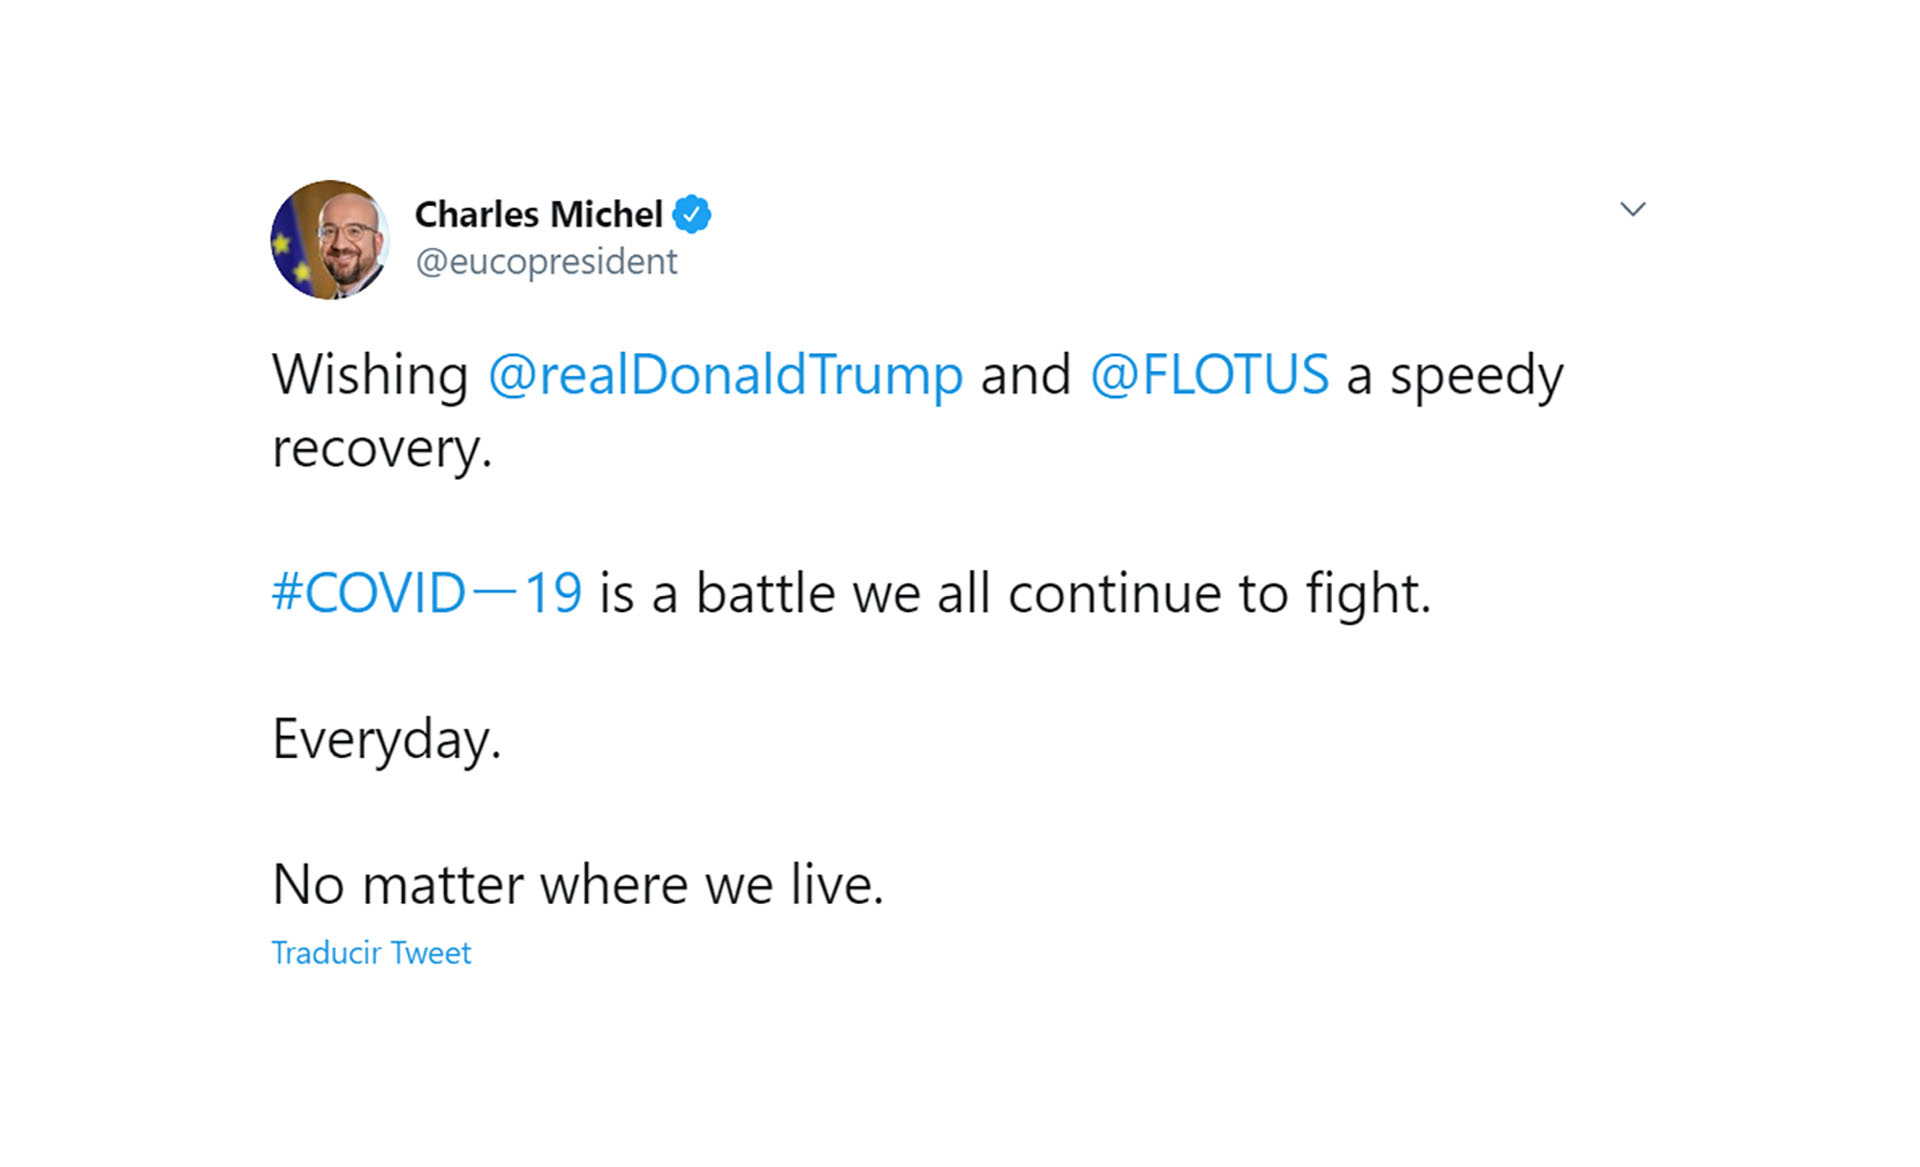Open the @realDonaldTrump mention
This screenshot has width=1920, height=1167.
(x=725, y=376)
